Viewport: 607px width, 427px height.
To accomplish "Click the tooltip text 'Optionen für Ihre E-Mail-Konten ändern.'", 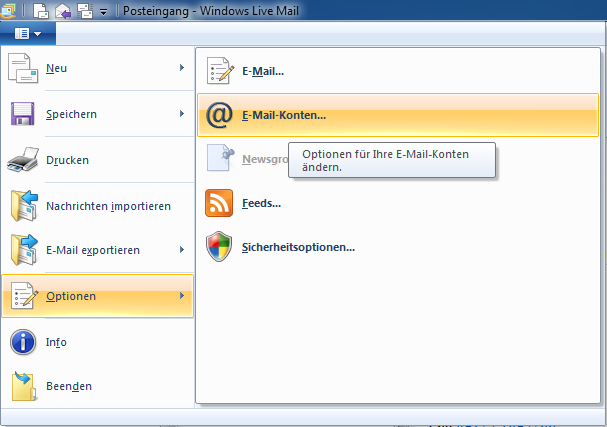I will [386, 160].
